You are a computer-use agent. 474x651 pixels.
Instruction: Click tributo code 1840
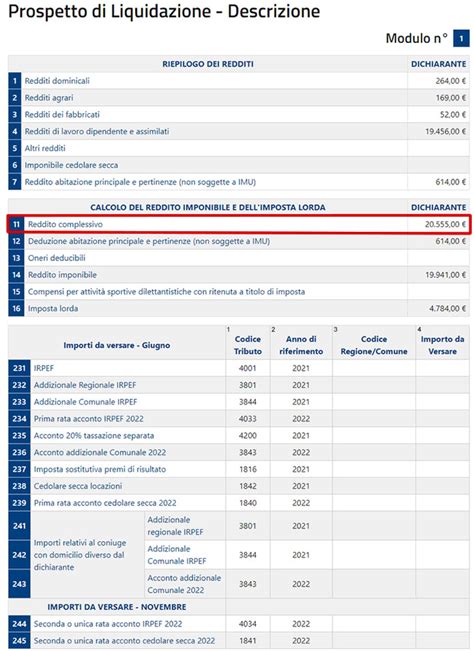click(247, 503)
